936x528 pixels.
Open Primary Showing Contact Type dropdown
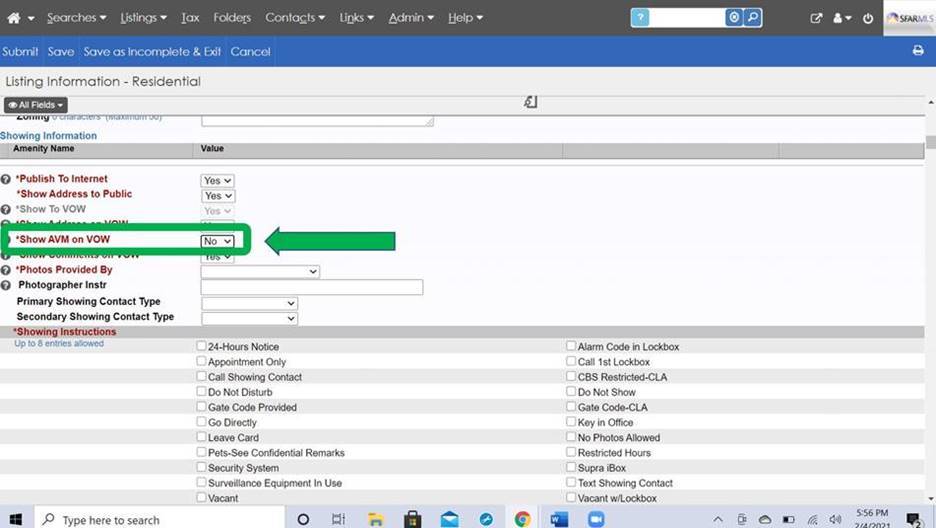point(249,303)
